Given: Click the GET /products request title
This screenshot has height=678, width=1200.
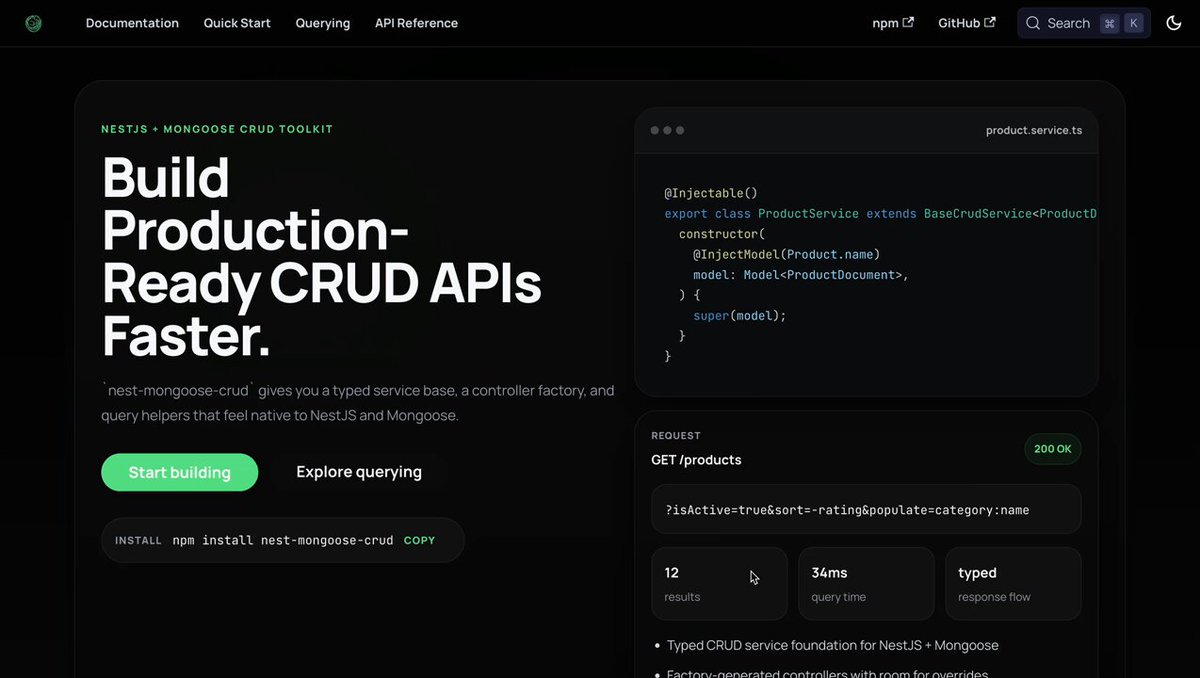Looking at the screenshot, I should [696, 460].
